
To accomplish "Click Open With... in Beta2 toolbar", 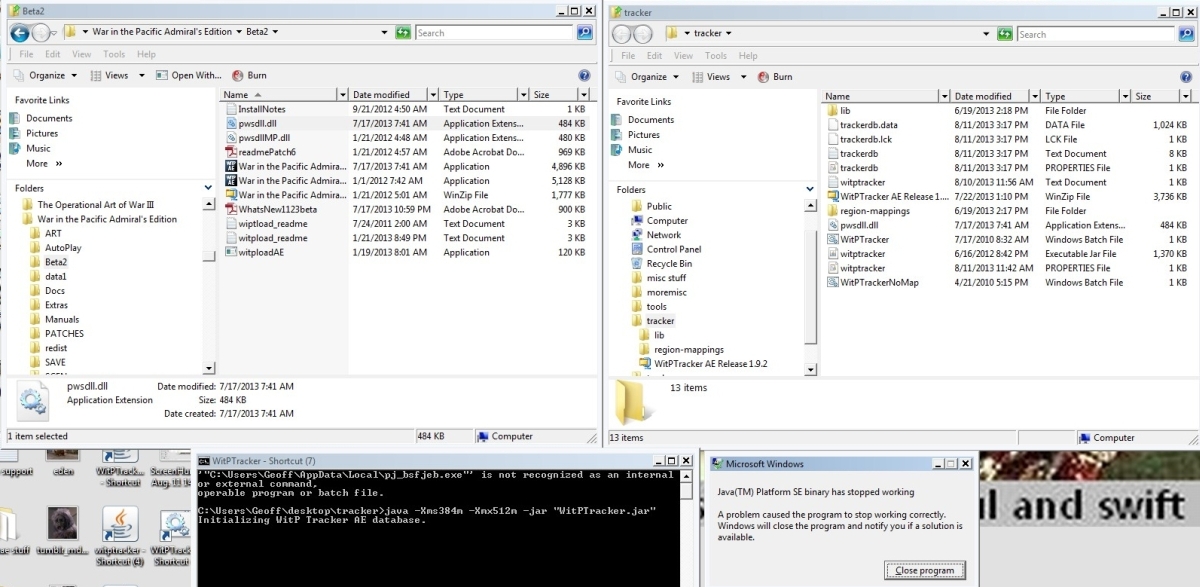I will [x=188, y=75].
